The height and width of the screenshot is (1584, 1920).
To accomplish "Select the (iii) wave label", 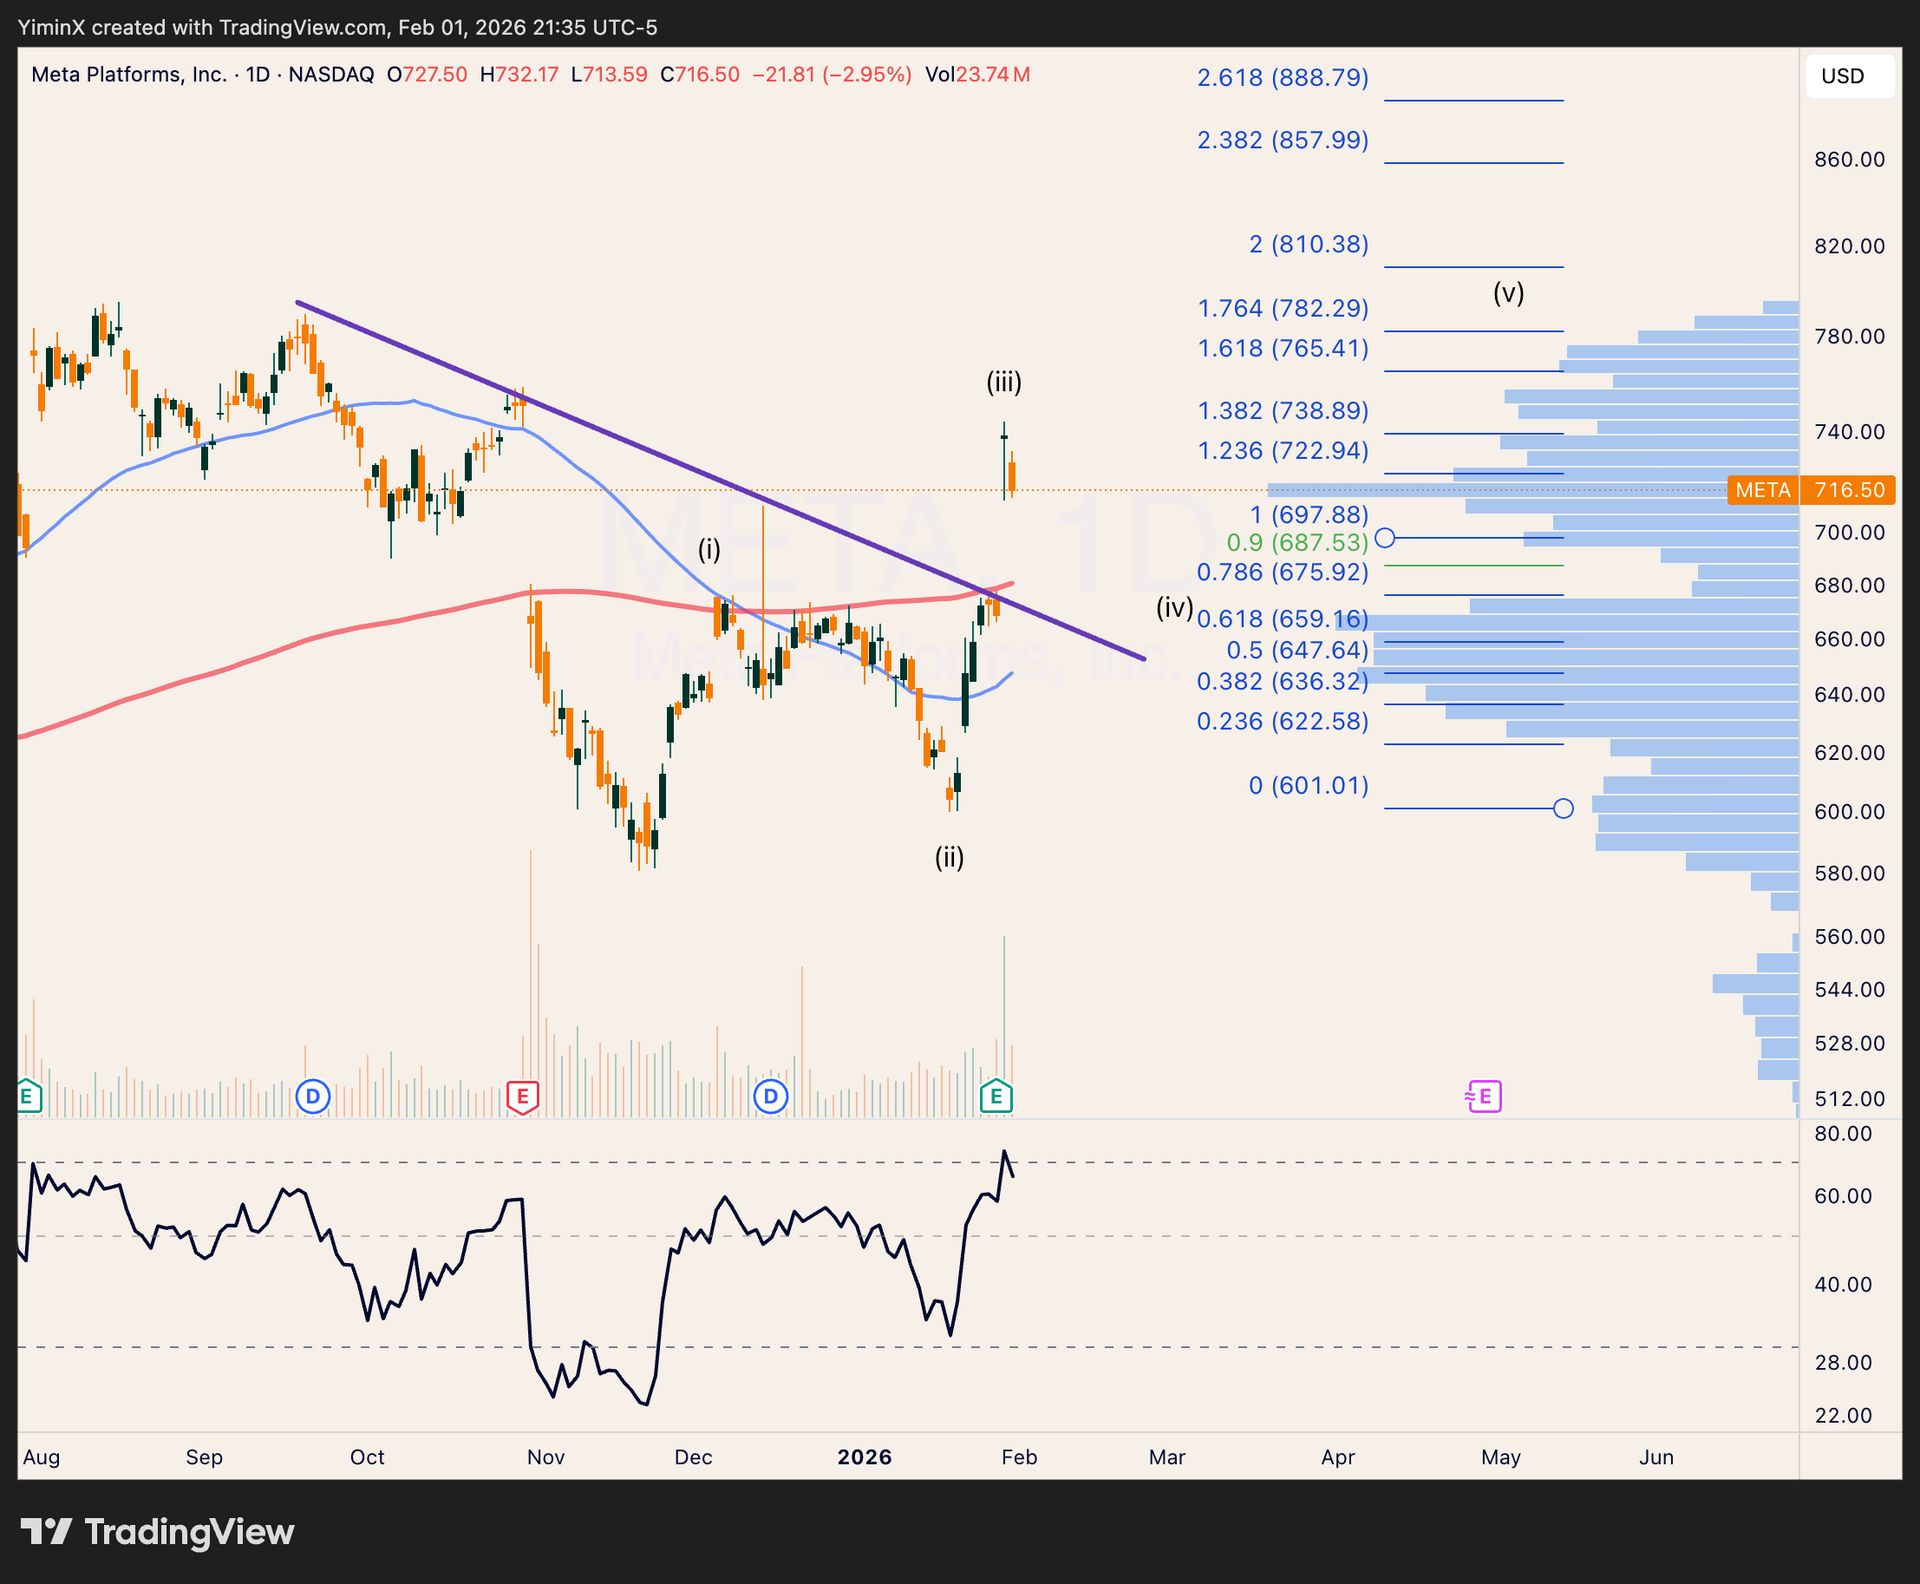I will coord(1004,382).
